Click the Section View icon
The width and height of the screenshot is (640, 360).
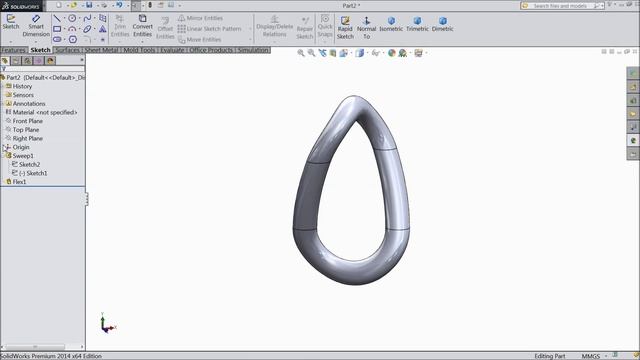[x=333, y=53]
